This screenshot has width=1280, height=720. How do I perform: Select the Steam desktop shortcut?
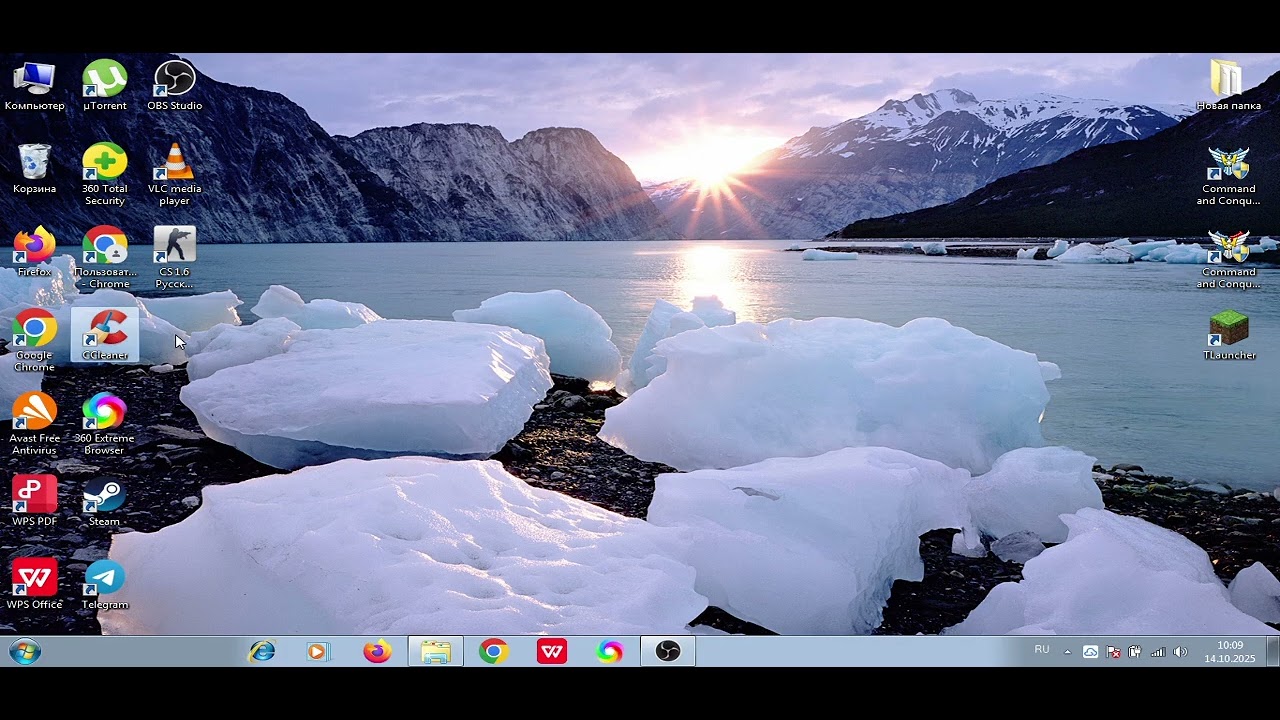tap(105, 501)
